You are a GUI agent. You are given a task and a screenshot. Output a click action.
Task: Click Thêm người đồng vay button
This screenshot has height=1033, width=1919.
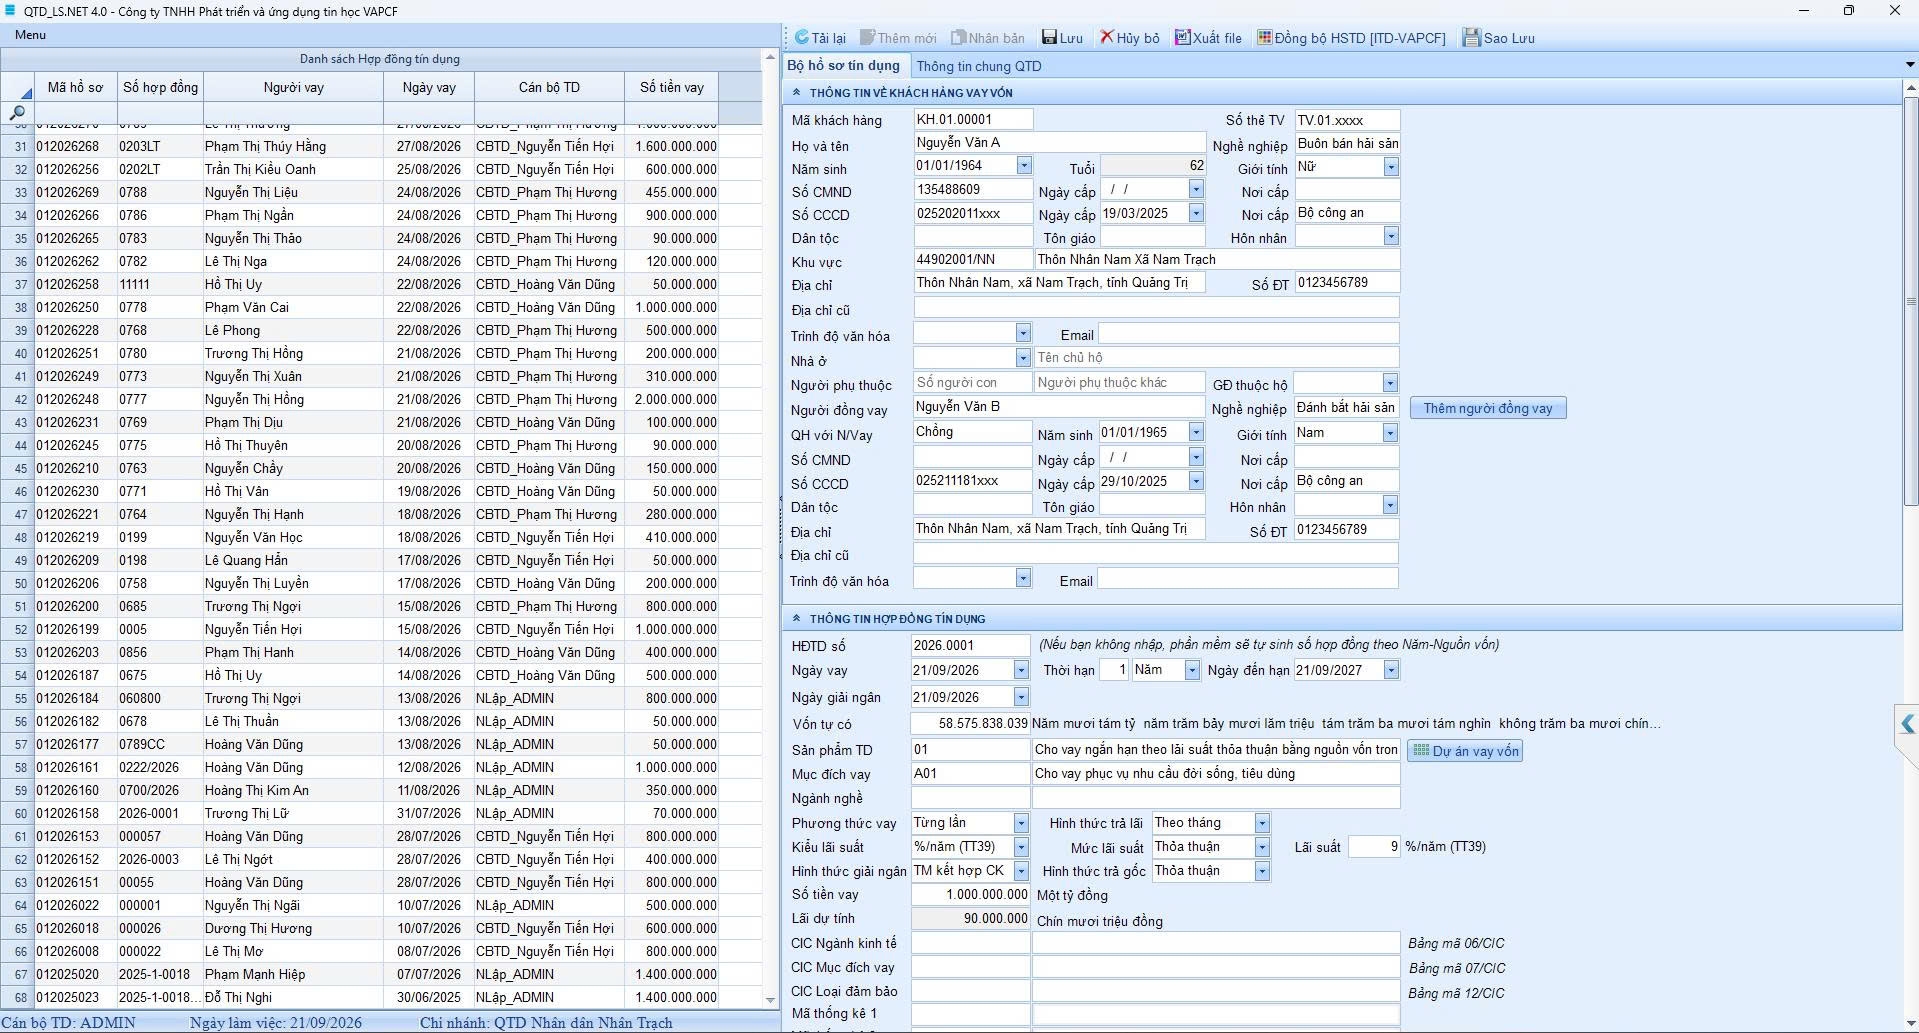click(1488, 408)
